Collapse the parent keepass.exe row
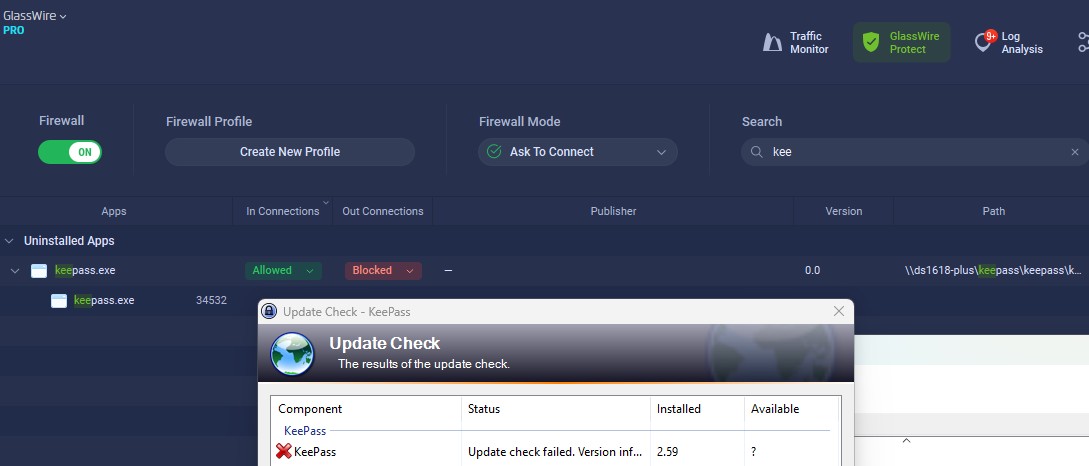This screenshot has height=466, width=1089. tap(15, 271)
